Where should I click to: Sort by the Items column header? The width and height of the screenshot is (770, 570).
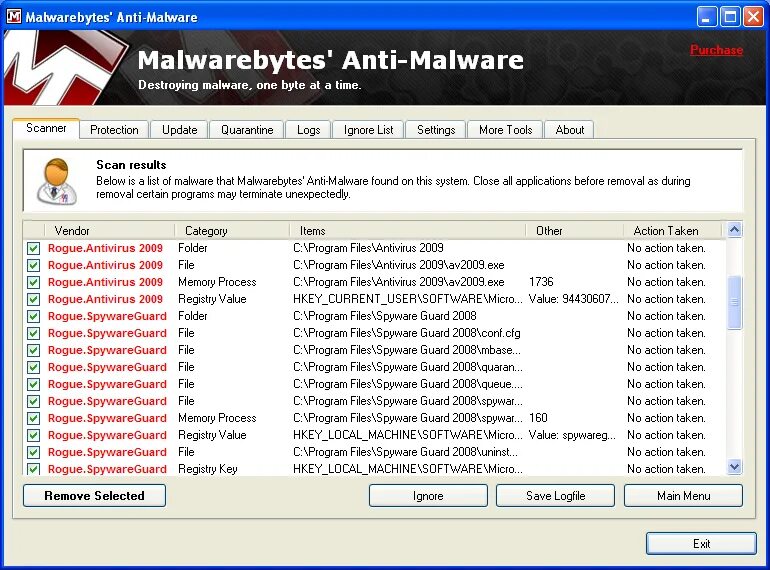pyautogui.click(x=407, y=231)
